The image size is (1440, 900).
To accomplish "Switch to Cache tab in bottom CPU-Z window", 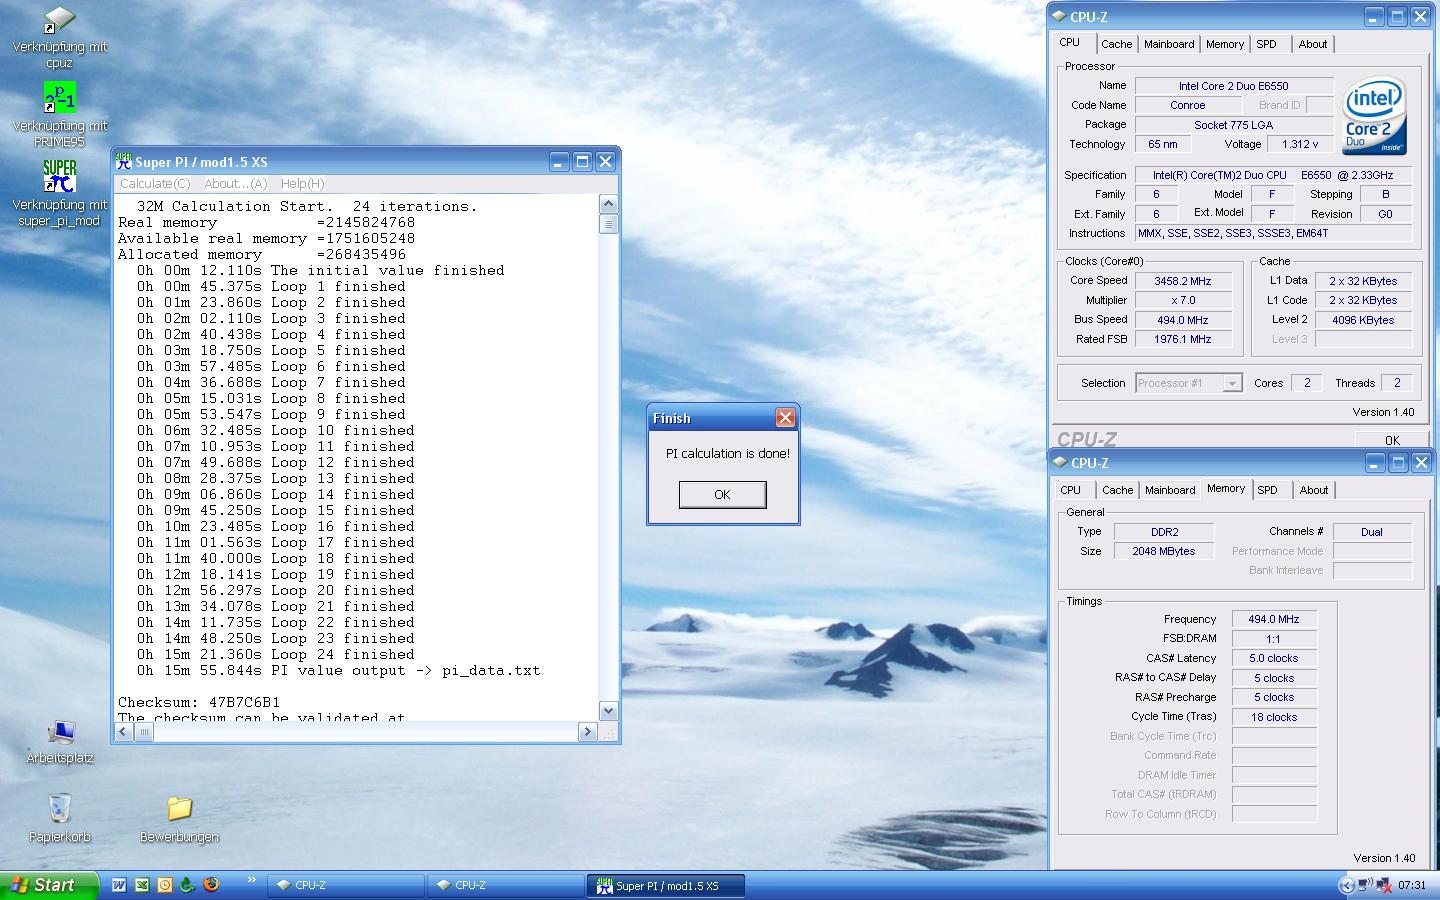I will 1118,490.
